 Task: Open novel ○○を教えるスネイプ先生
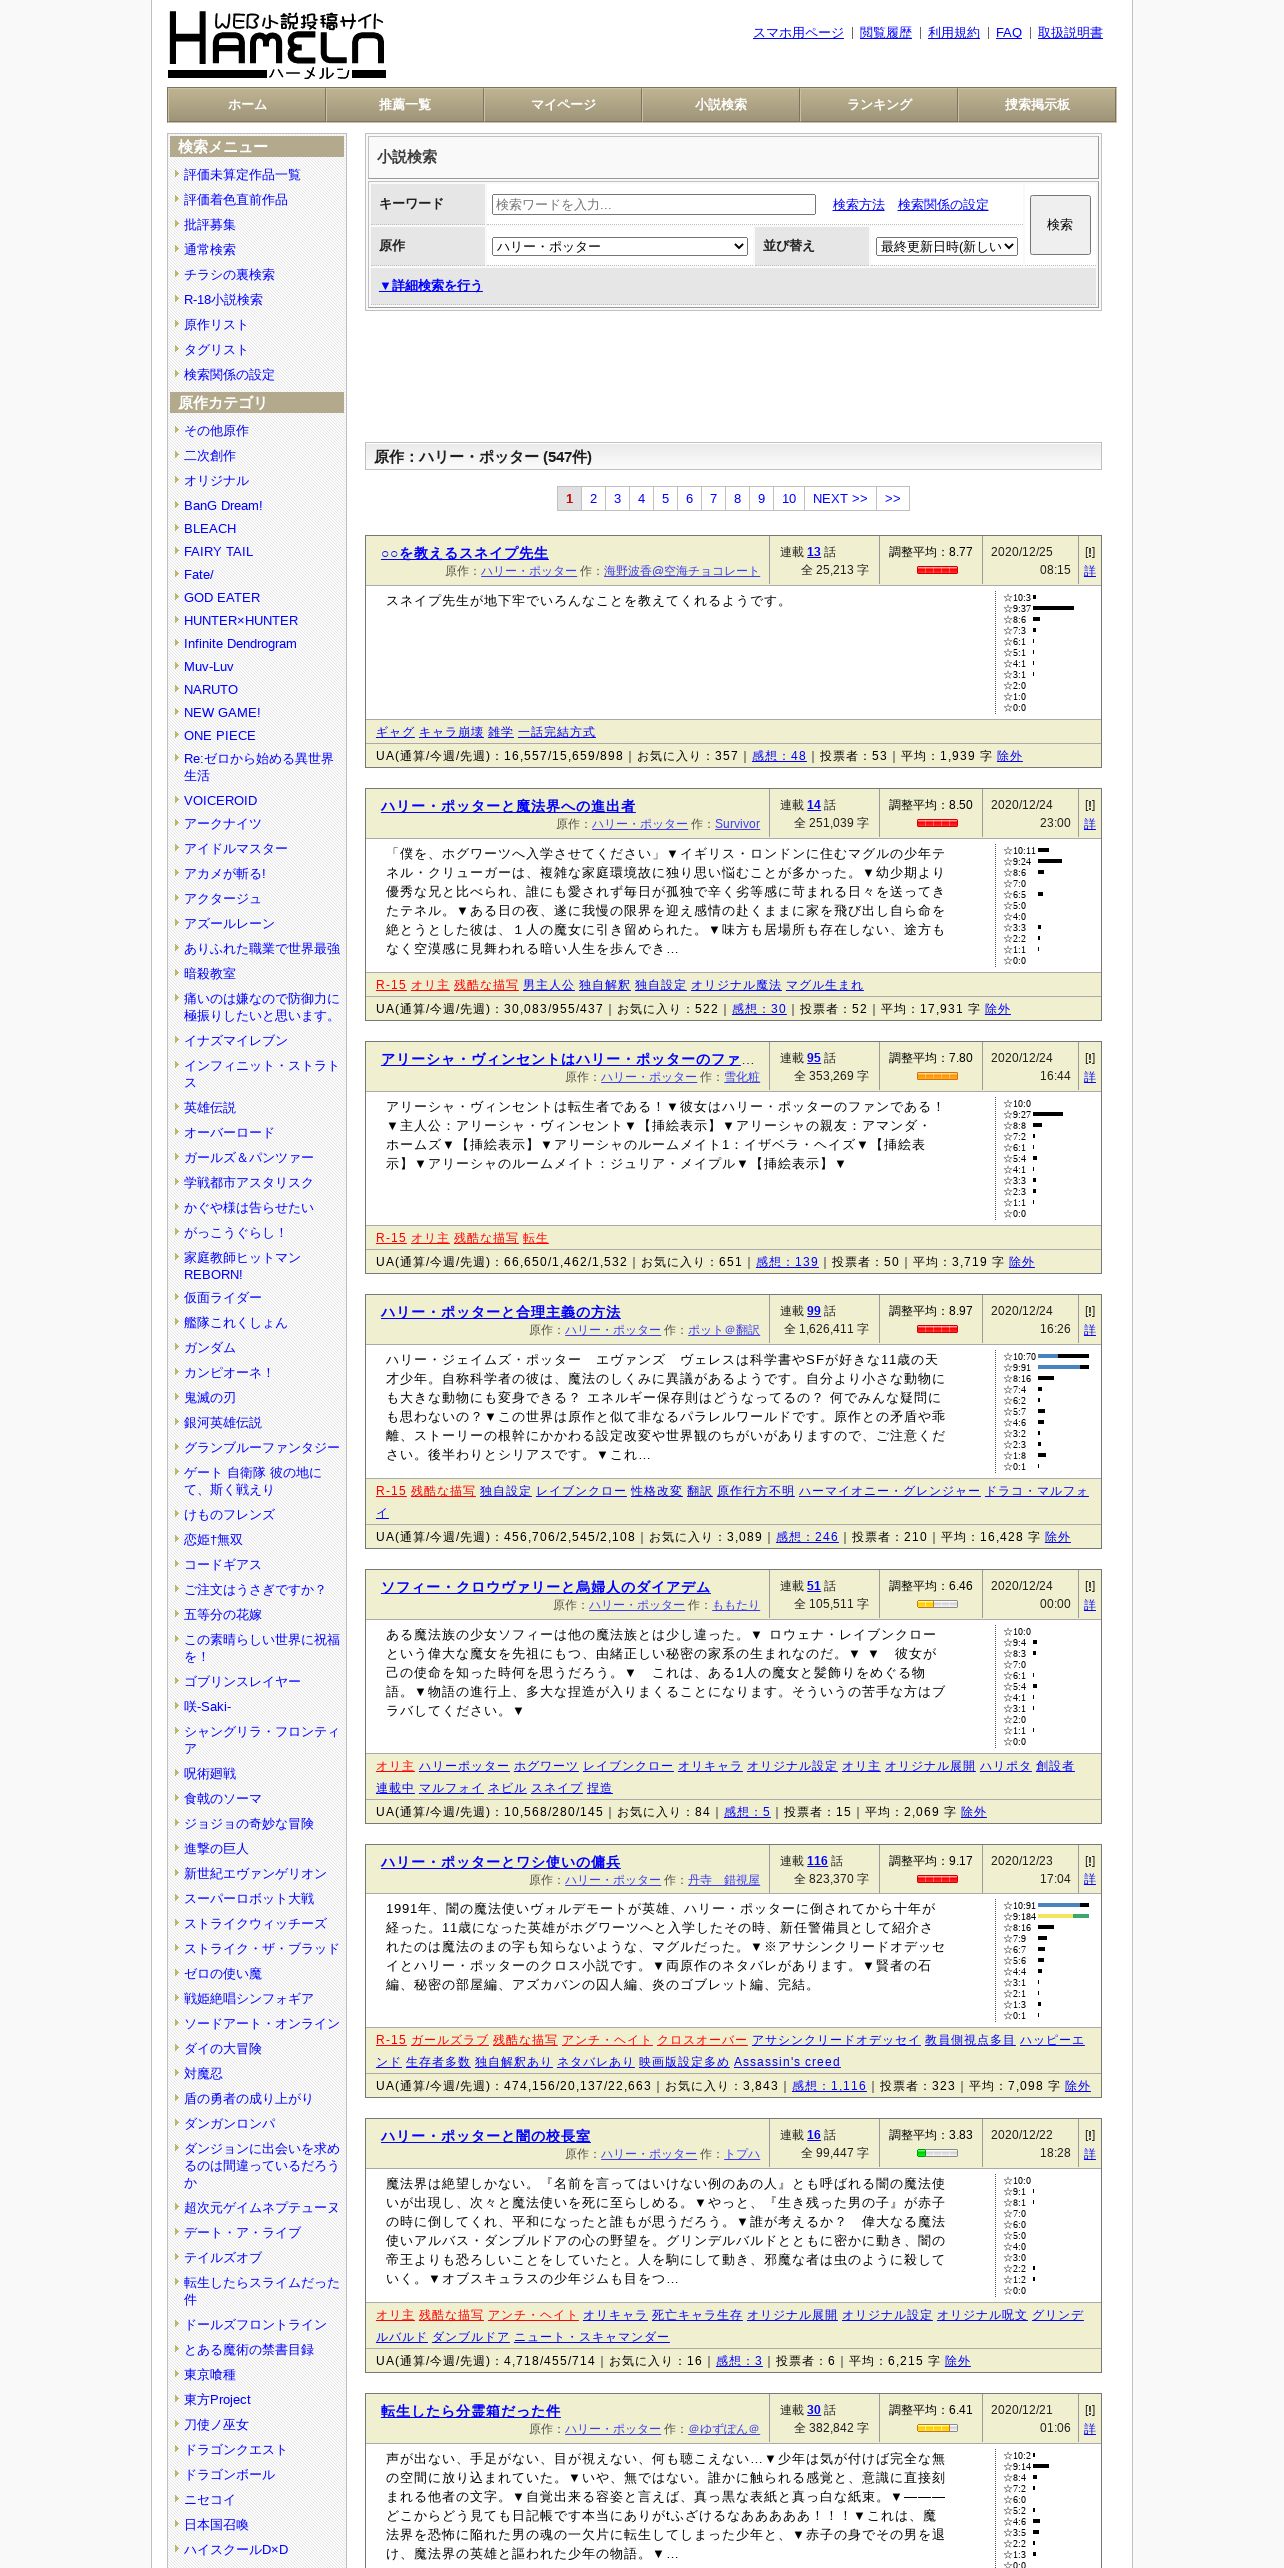coord(464,553)
